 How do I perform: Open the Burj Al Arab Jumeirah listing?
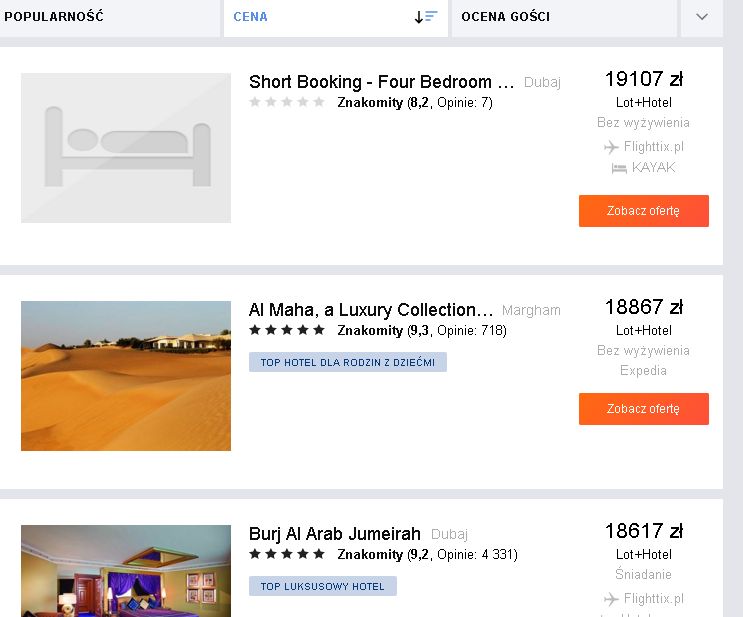pos(335,534)
